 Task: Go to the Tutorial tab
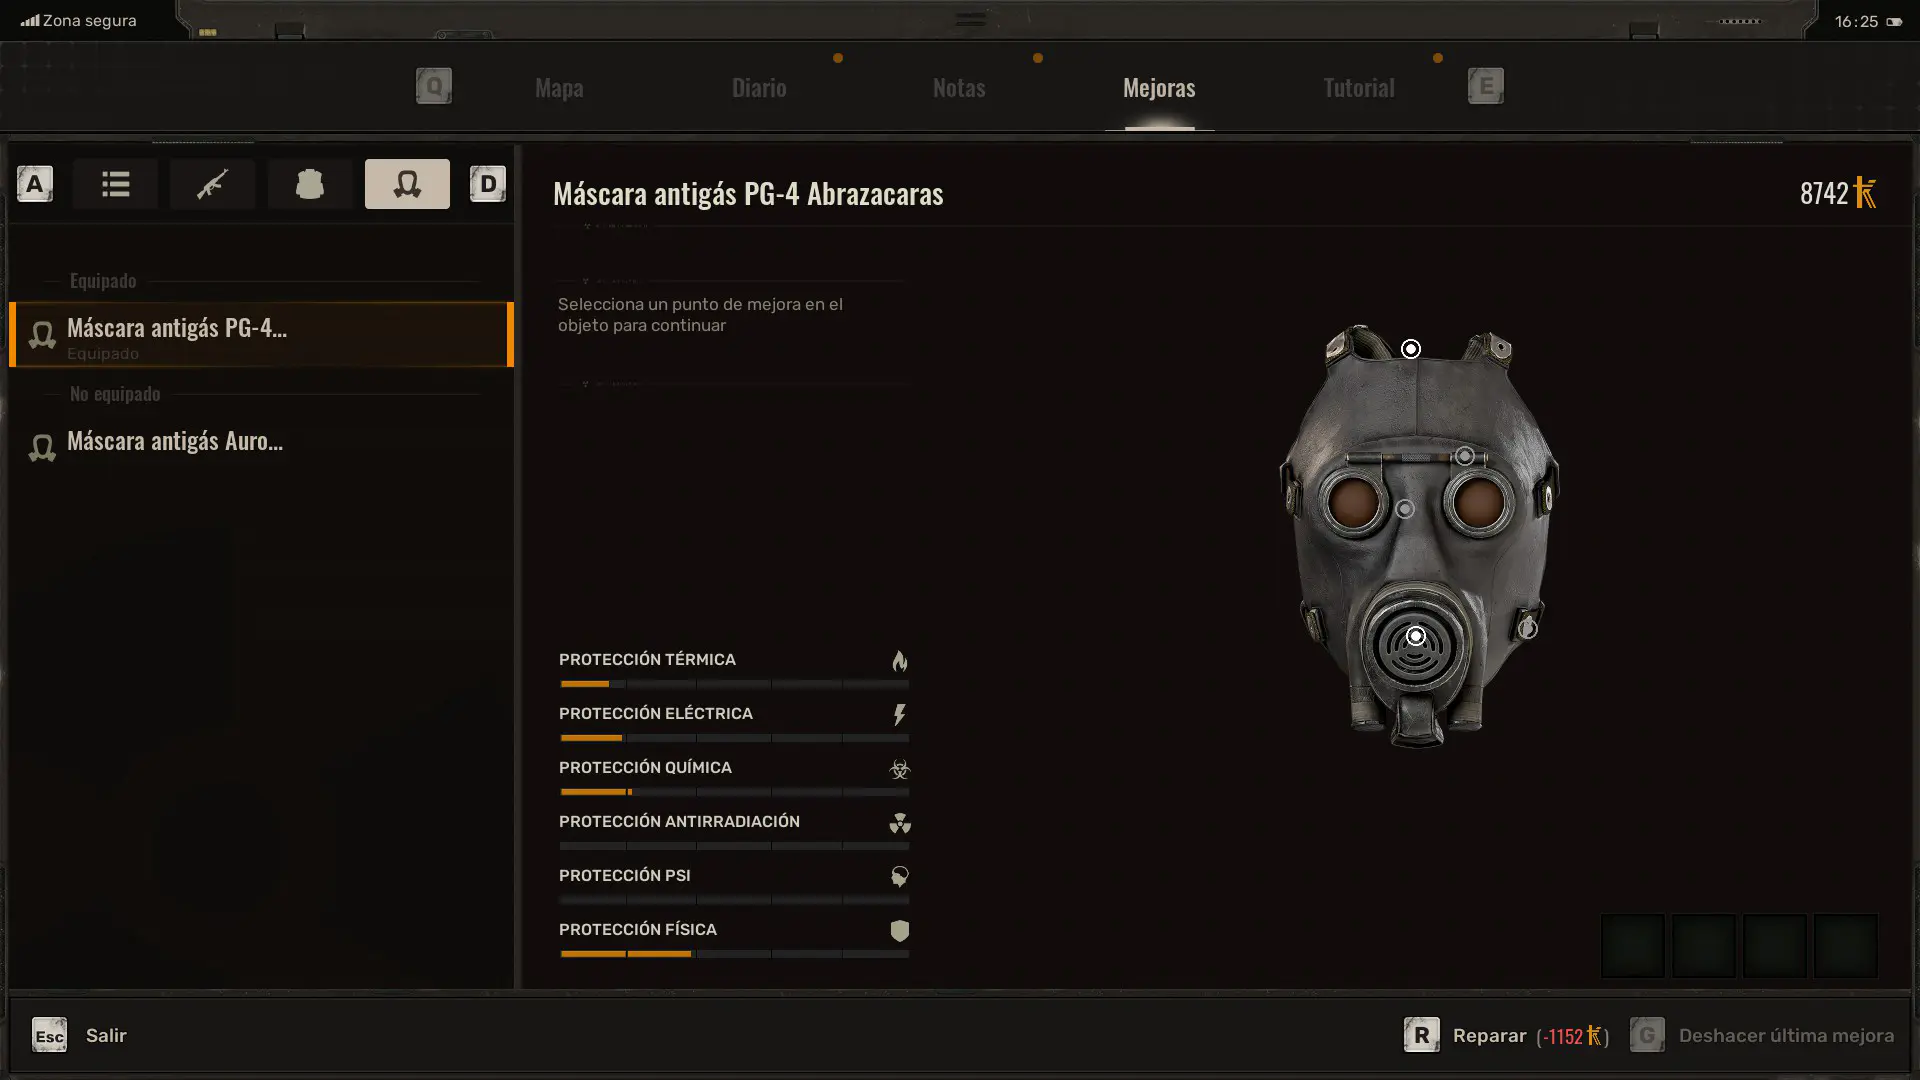point(1358,88)
